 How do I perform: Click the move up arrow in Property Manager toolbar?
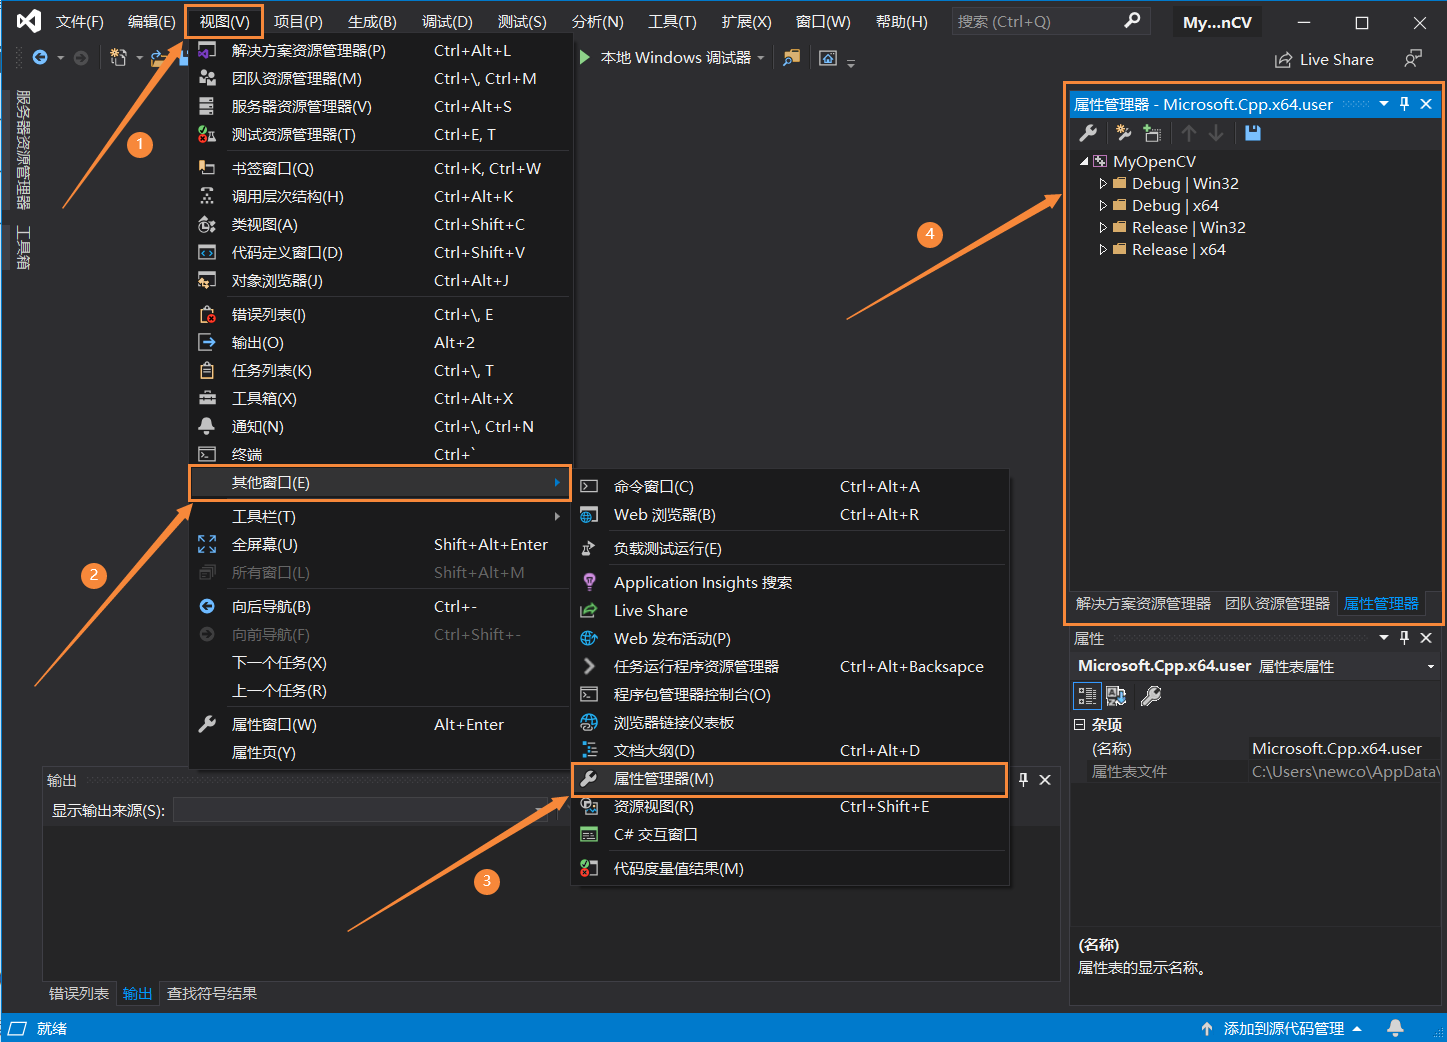click(x=1188, y=133)
